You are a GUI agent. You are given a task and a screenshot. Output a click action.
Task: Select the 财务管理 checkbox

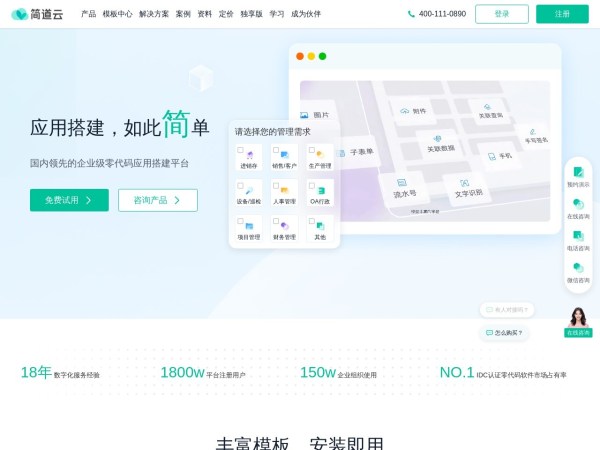[x=276, y=220]
